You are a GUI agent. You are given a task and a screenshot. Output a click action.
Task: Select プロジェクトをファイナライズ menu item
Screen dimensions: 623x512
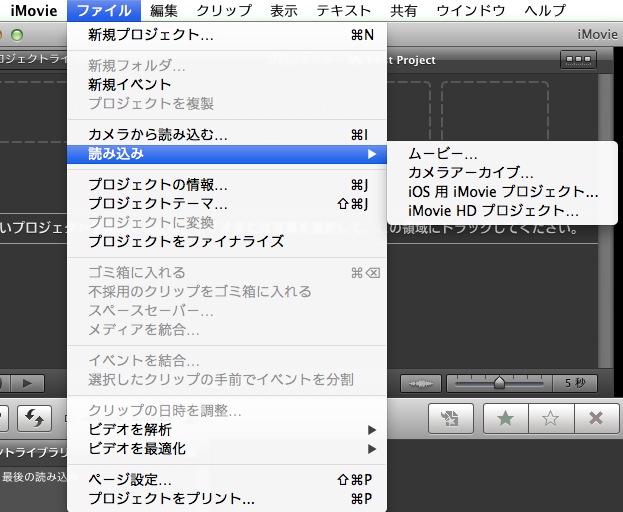(227, 241)
